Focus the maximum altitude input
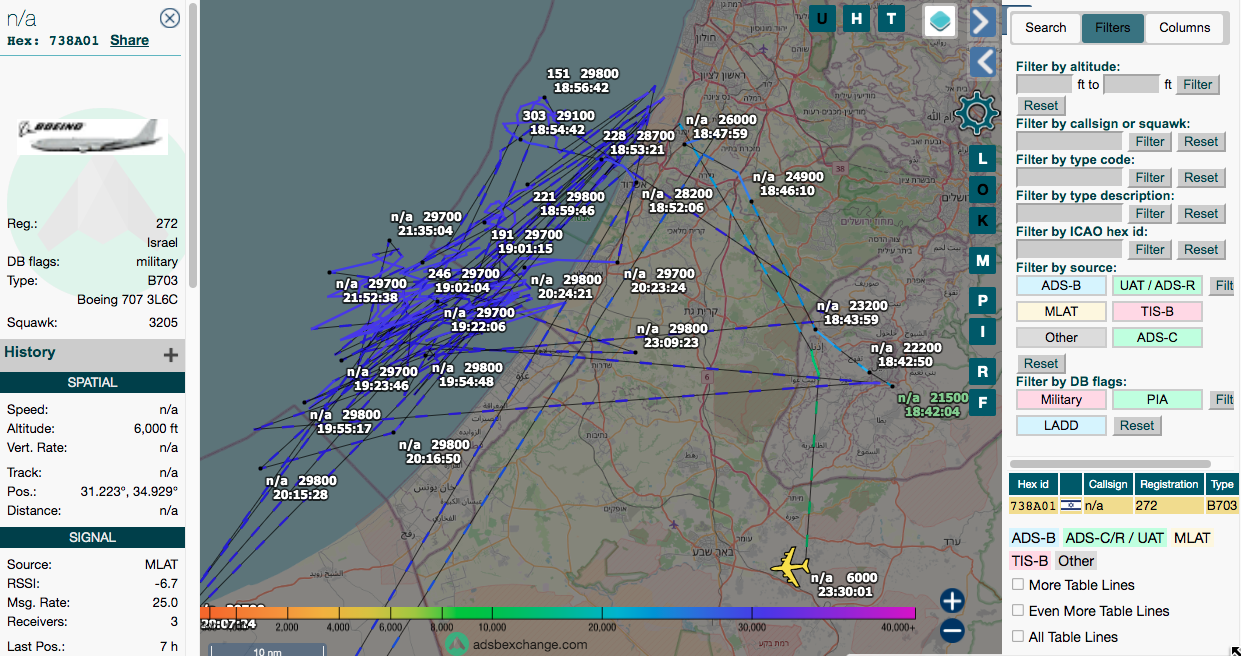The image size is (1241, 656). point(1131,85)
